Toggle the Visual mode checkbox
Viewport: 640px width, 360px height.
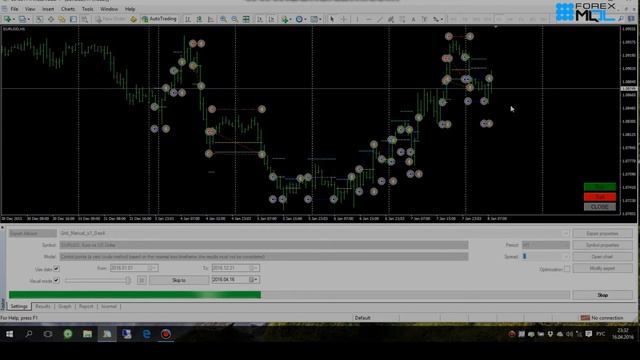tap(56, 280)
